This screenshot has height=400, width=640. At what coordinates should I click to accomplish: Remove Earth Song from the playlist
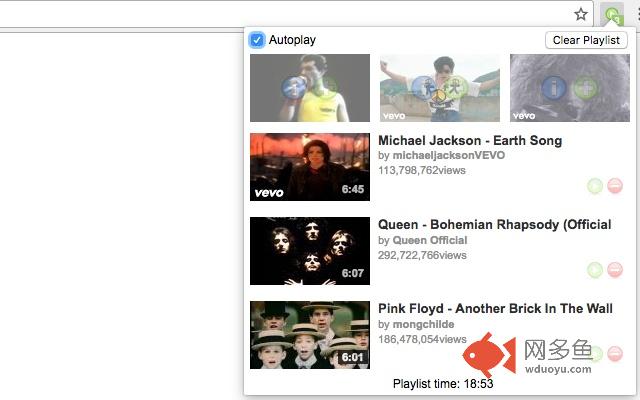point(615,186)
